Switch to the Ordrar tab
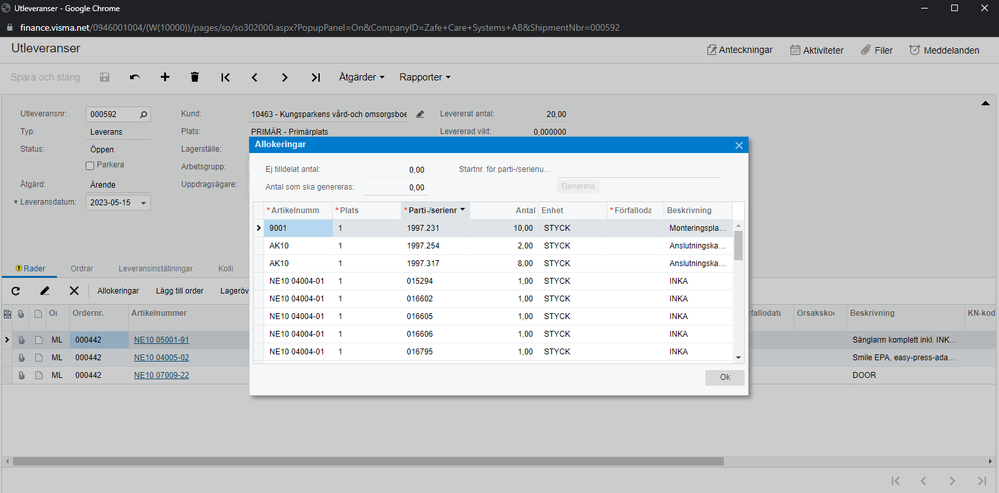Image resolution: width=999 pixels, height=493 pixels. [x=82, y=269]
